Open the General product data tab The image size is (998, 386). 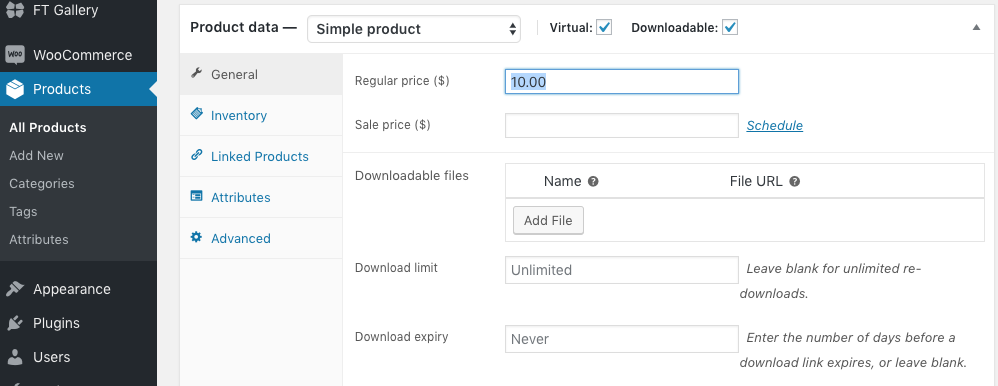(261, 75)
